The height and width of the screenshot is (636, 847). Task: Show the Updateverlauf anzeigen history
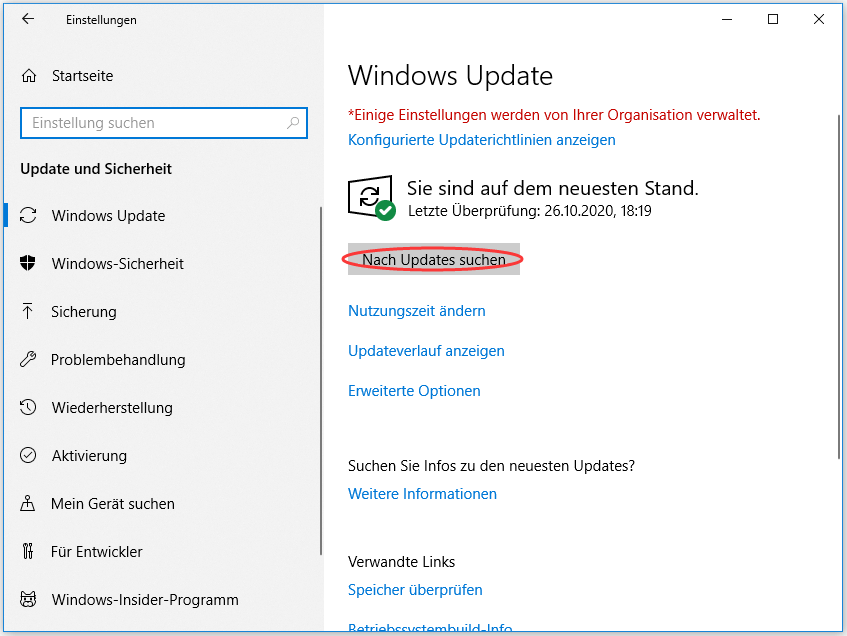(425, 350)
